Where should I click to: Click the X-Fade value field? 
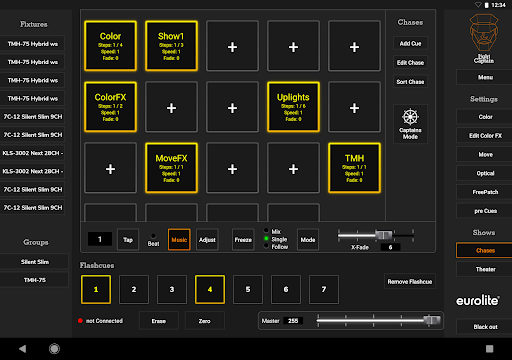click(x=390, y=247)
